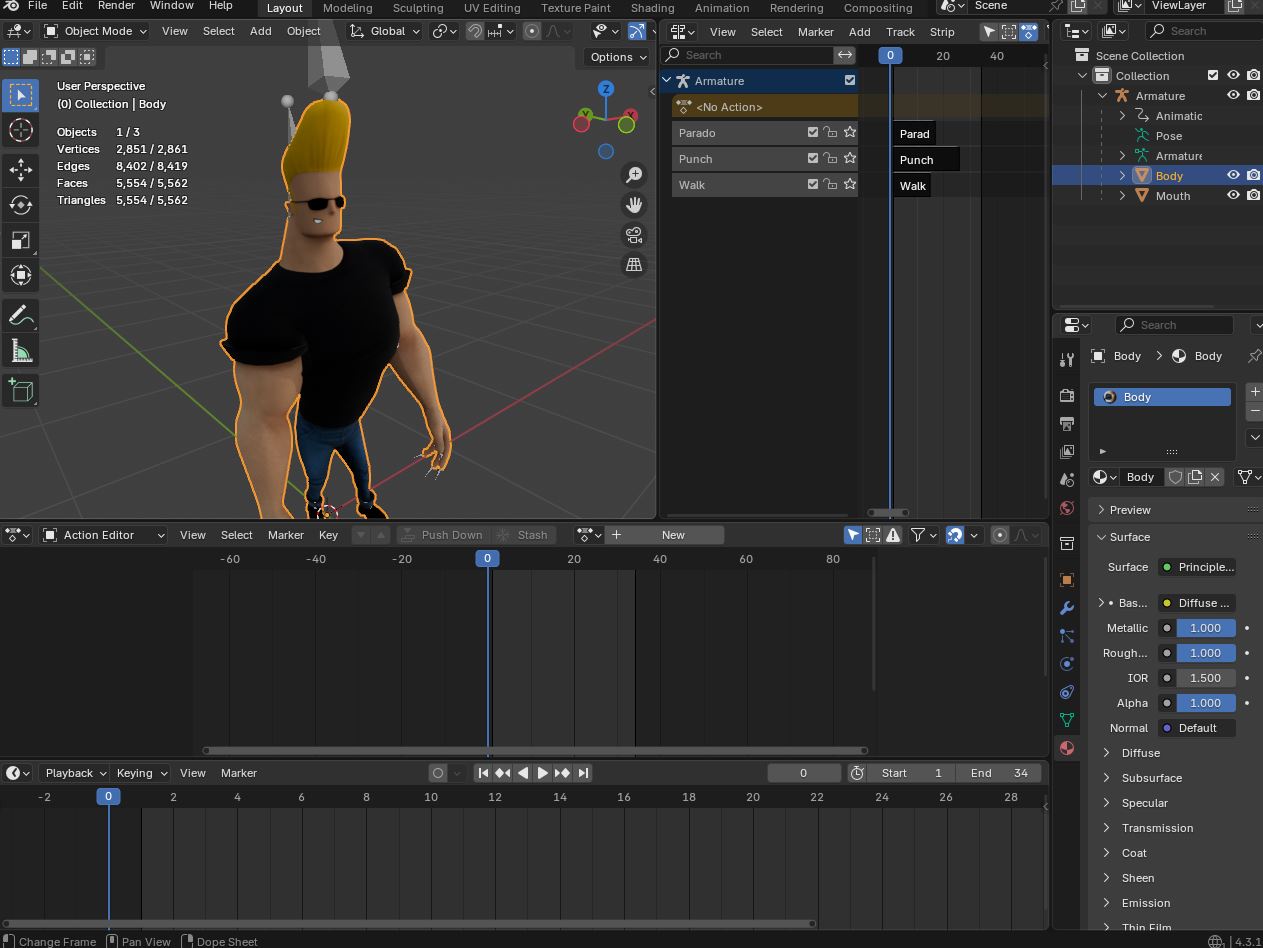Switch perspective/orthographic grid icon
Image resolution: width=1263 pixels, height=948 pixels.
click(634, 265)
